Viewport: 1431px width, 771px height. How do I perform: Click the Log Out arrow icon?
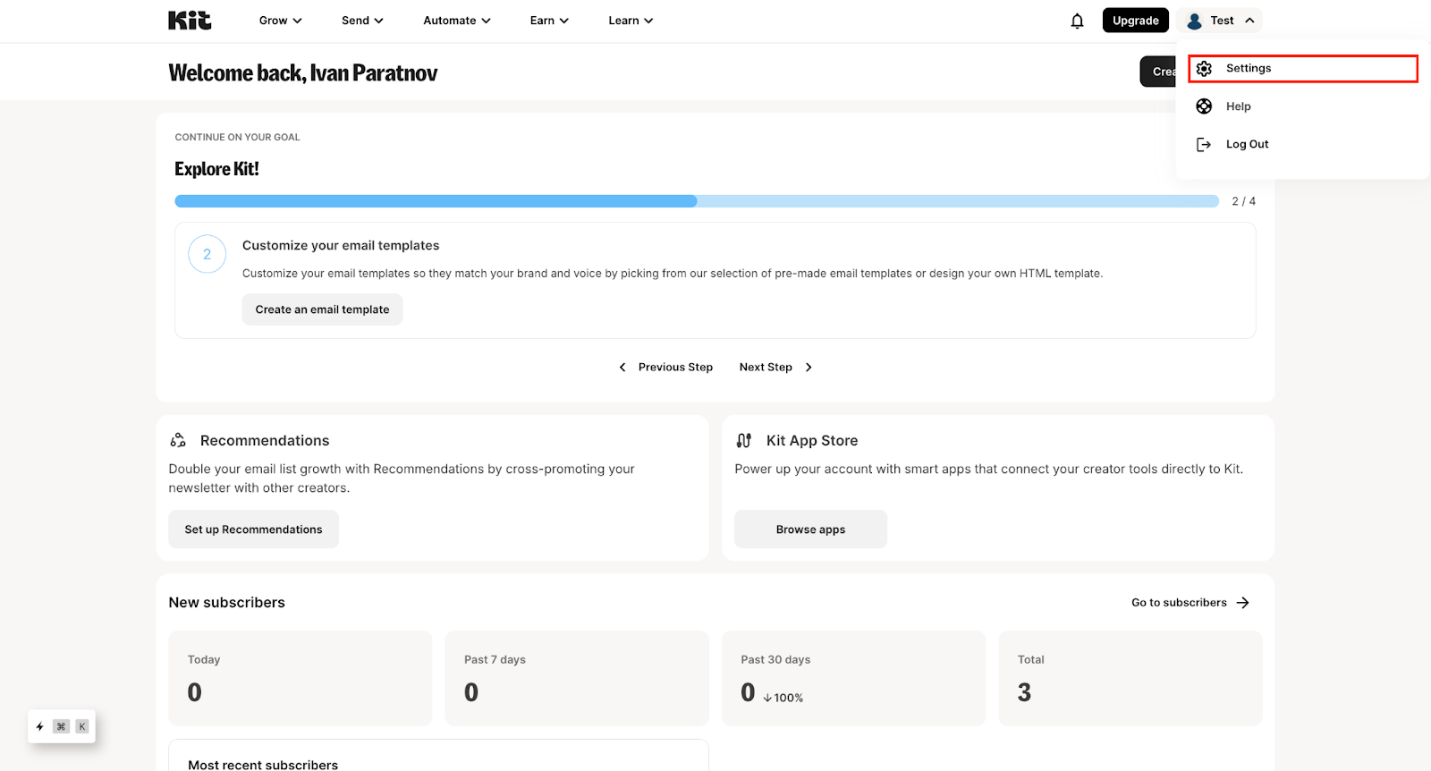coord(1204,143)
